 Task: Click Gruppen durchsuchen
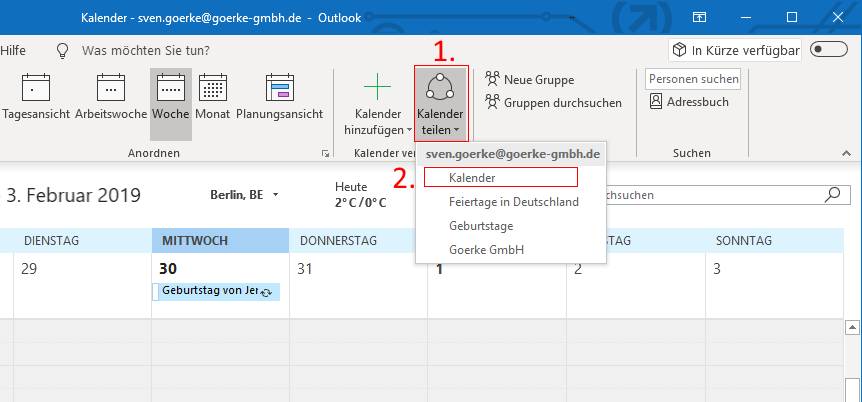tap(554, 103)
